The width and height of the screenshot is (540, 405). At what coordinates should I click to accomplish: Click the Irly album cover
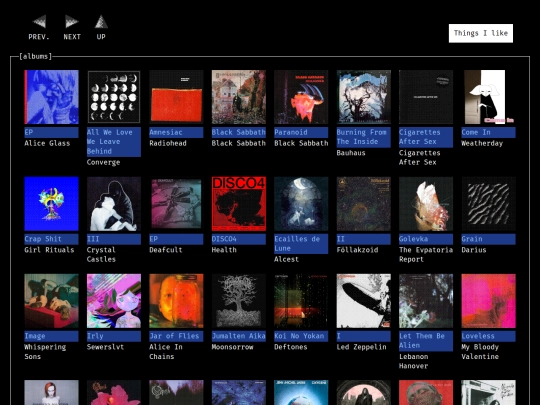pos(114,301)
